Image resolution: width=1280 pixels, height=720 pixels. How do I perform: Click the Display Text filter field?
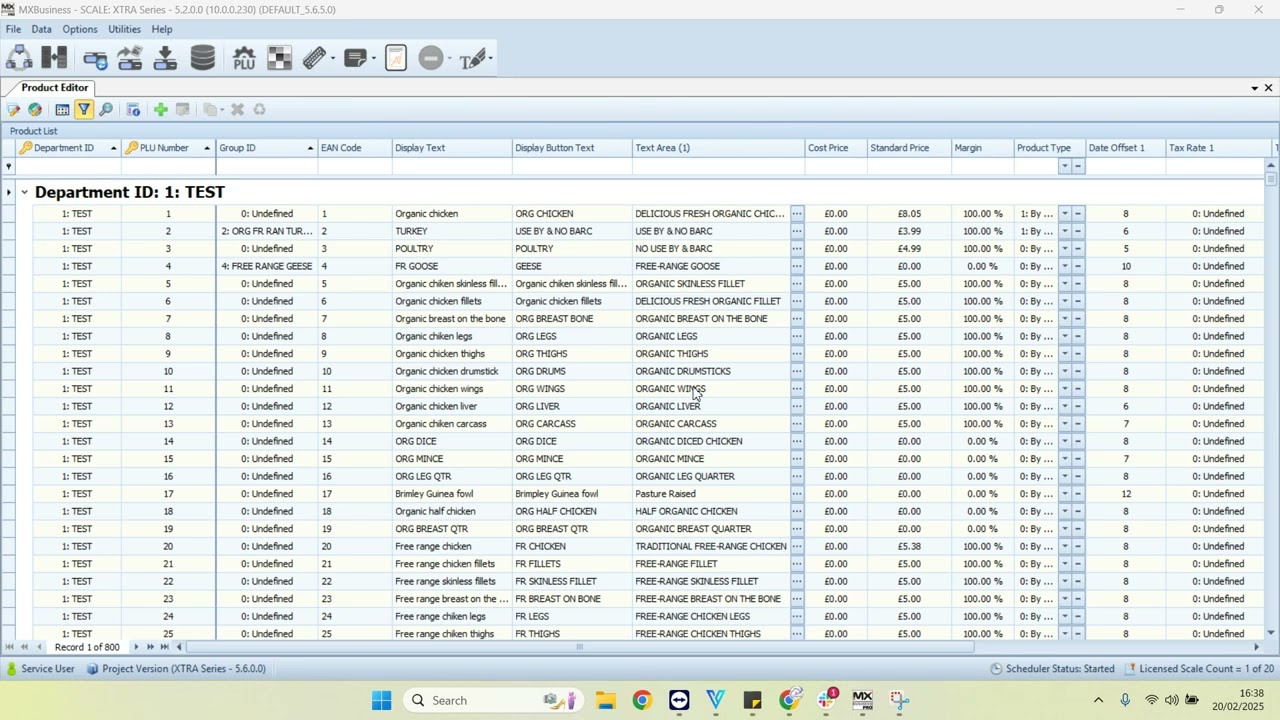pos(452,167)
